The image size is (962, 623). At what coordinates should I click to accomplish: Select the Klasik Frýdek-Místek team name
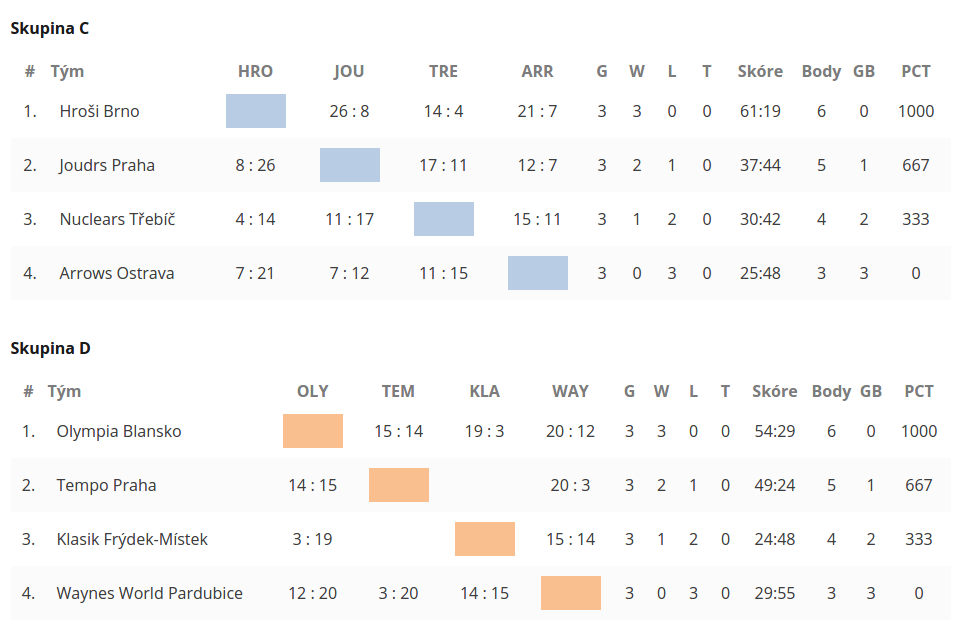132,539
